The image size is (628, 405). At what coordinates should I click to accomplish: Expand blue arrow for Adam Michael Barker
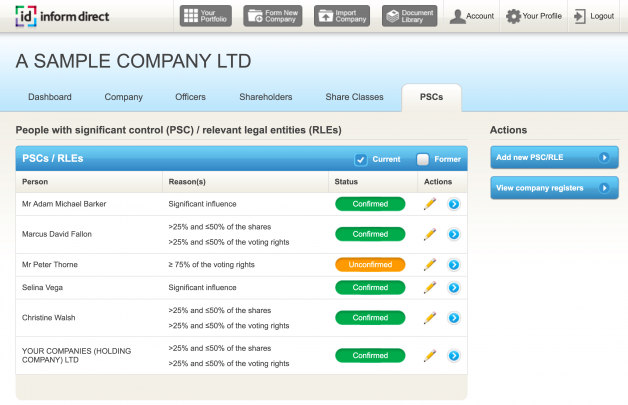point(453,204)
